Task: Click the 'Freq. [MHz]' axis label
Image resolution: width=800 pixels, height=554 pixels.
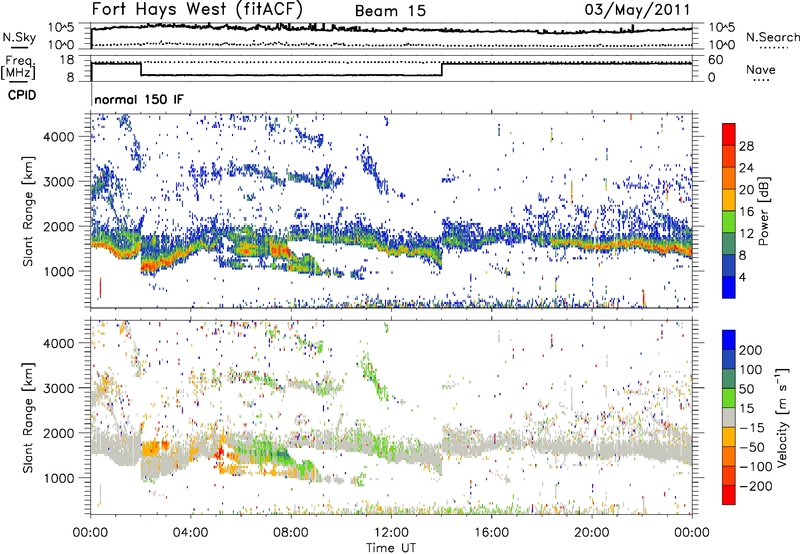Action: (x=18, y=68)
